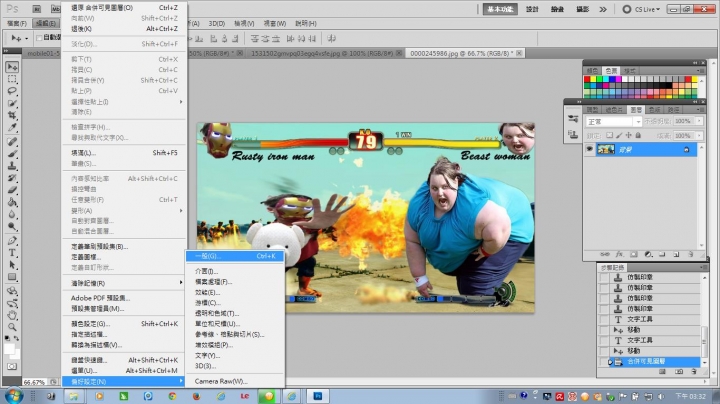Choose 填滿(L)... in Edit menu
Screen dimensions: 720x404
[x=124, y=153]
